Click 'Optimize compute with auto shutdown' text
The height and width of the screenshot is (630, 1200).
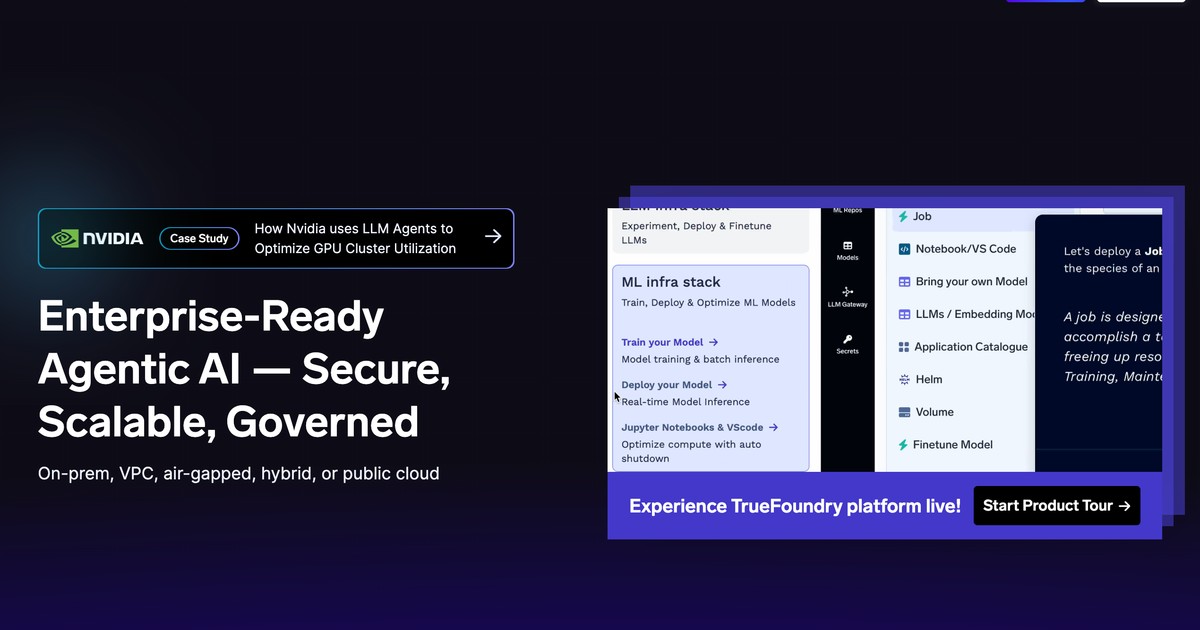[693, 451]
